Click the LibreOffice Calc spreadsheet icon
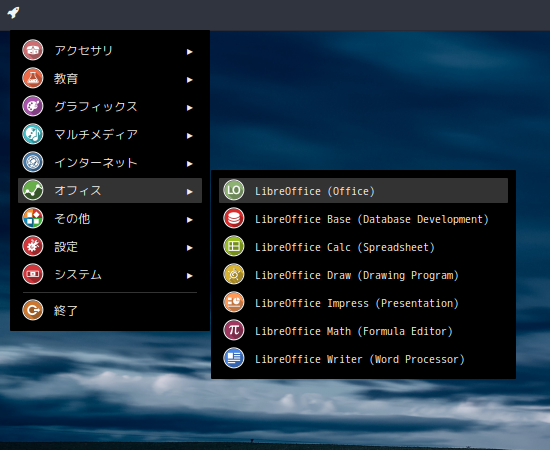550x450 pixels. tap(234, 247)
